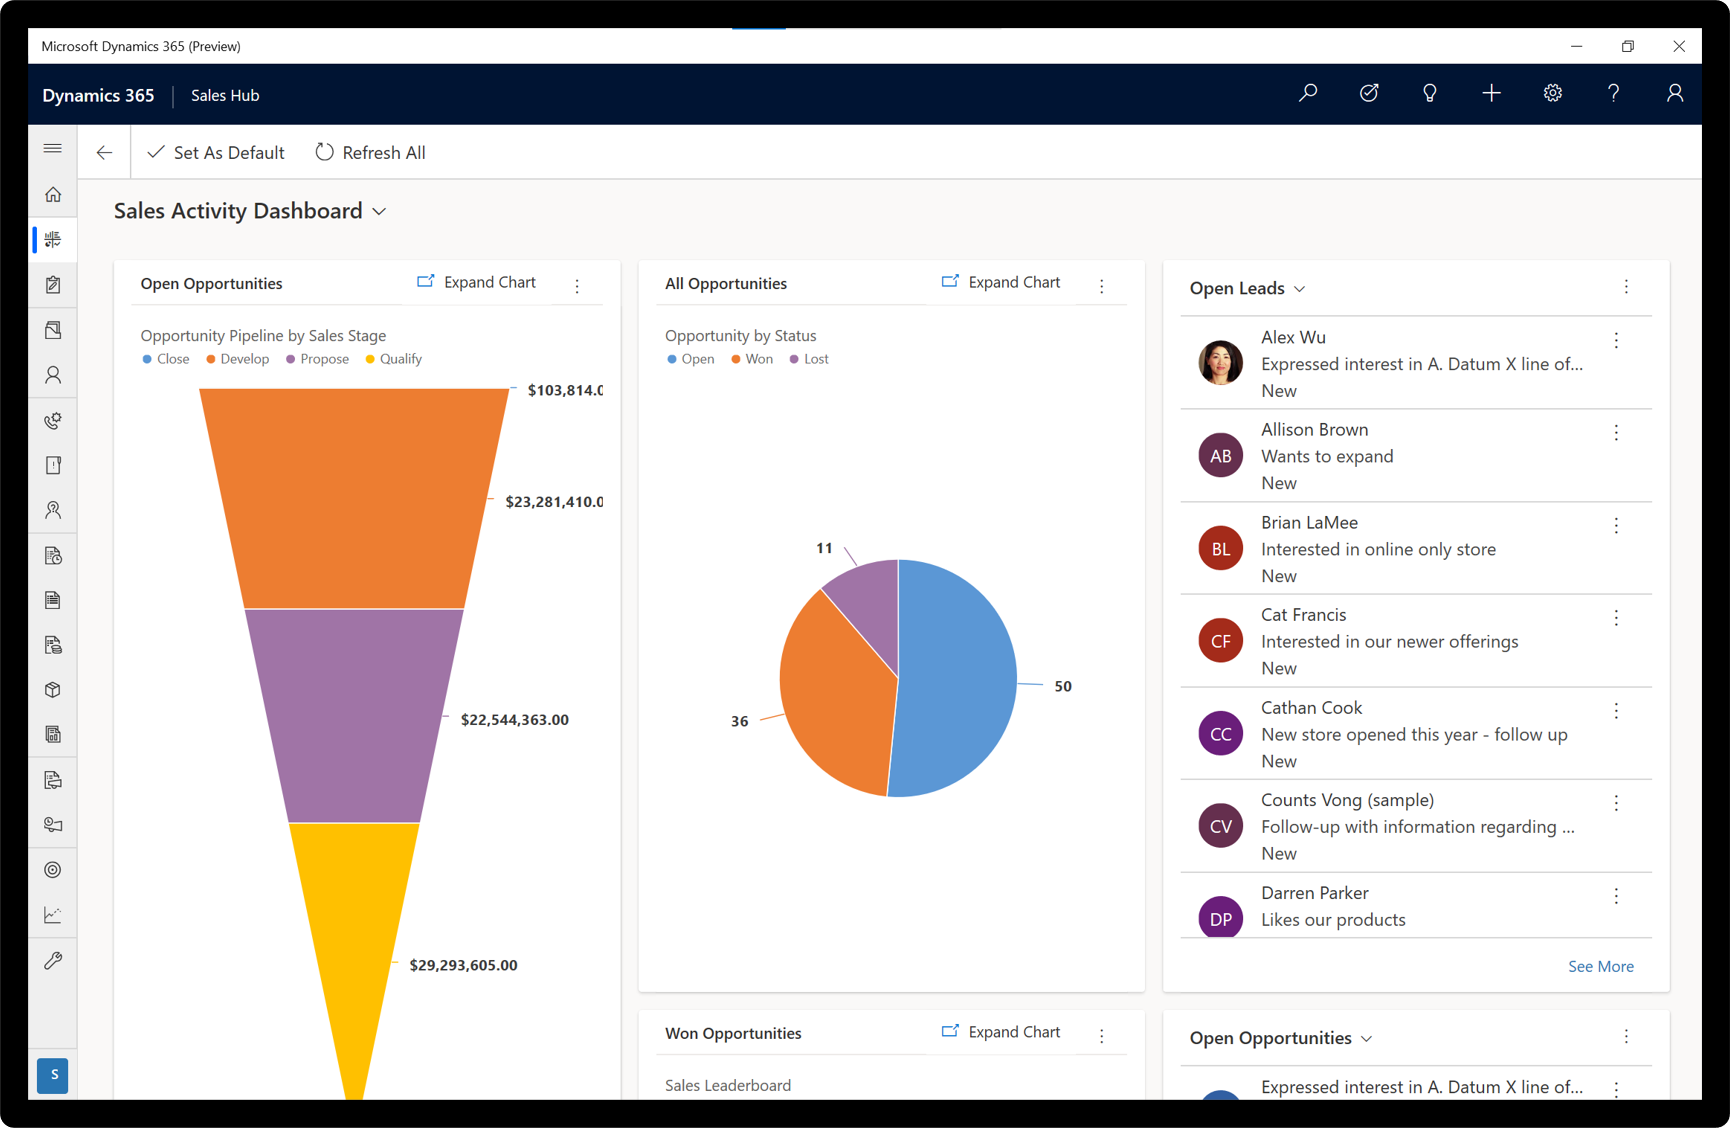Select the Home icon in the sidebar

coord(52,194)
